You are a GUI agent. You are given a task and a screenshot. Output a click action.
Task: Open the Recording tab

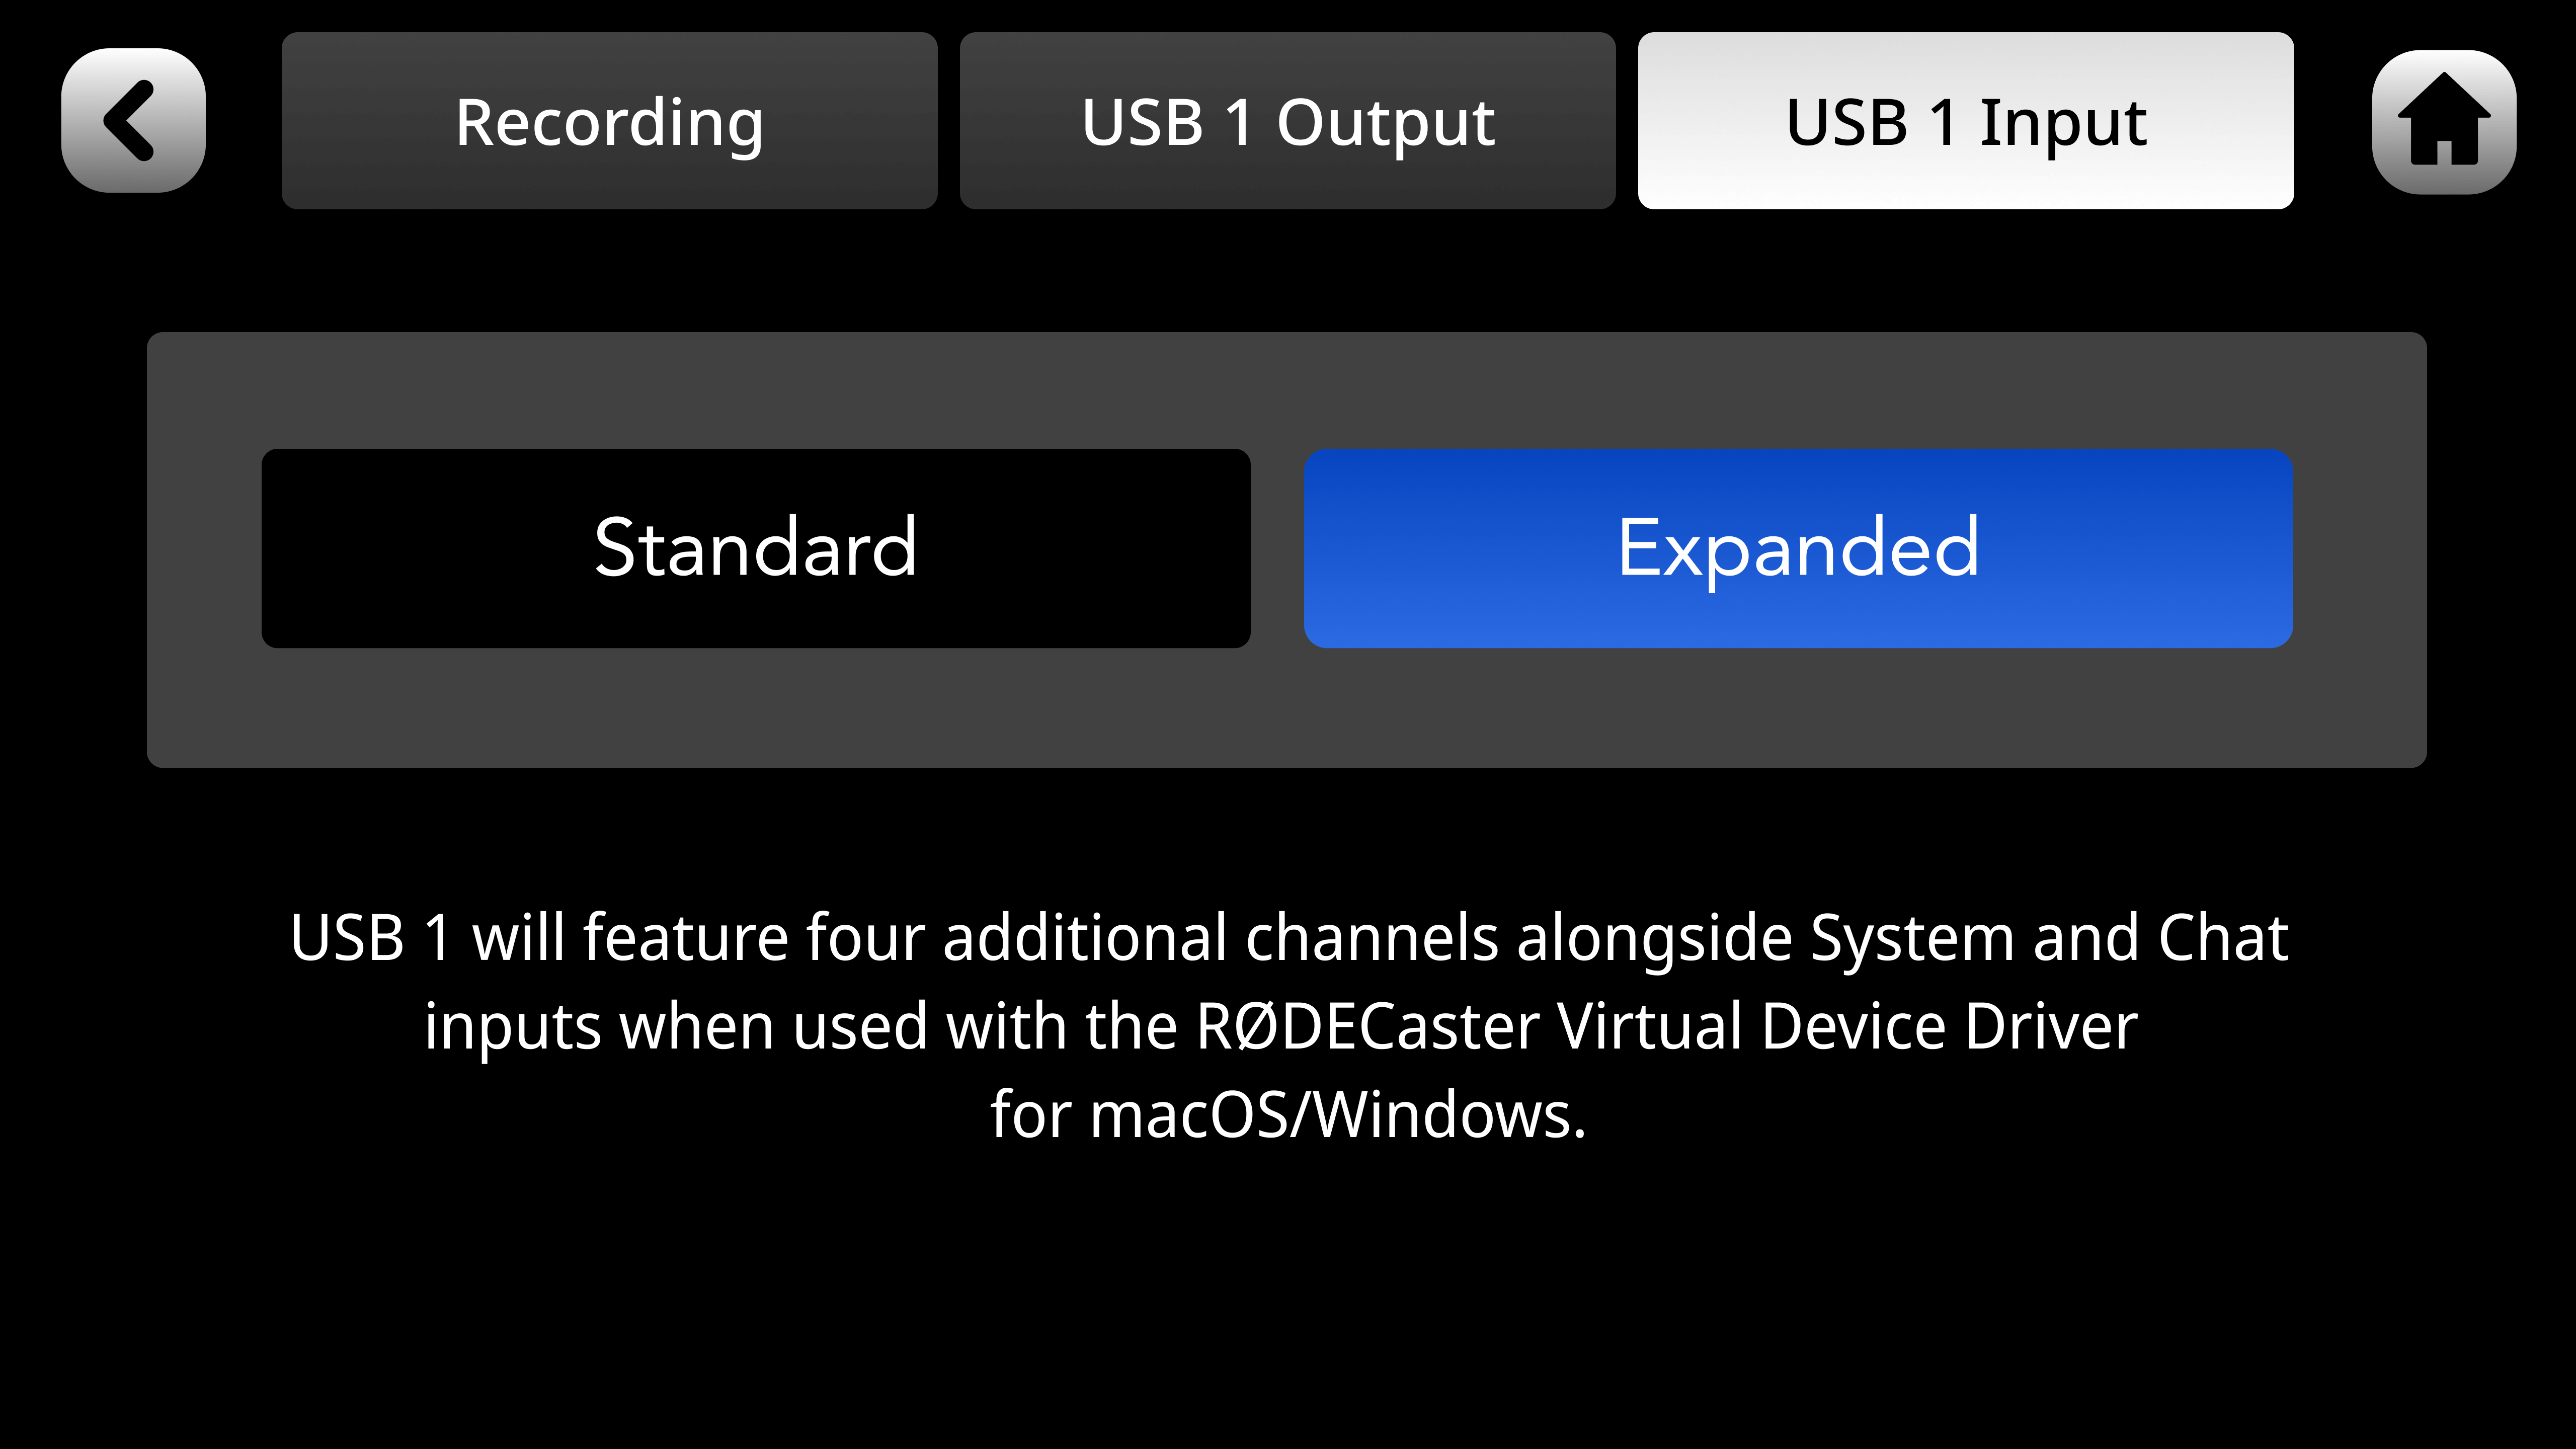609,121
